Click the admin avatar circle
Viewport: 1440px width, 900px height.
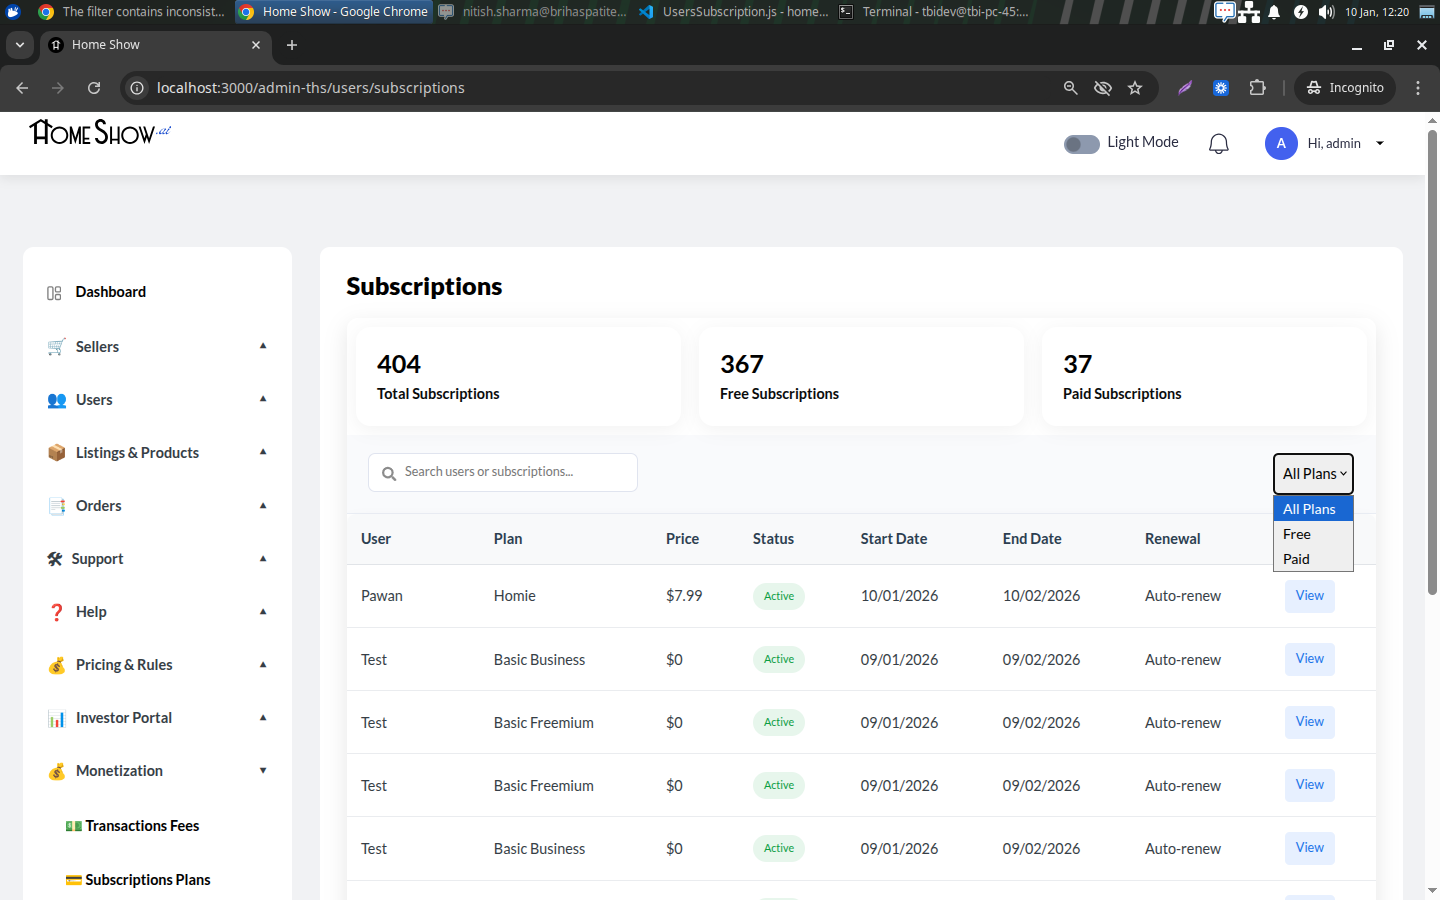[1280, 143]
